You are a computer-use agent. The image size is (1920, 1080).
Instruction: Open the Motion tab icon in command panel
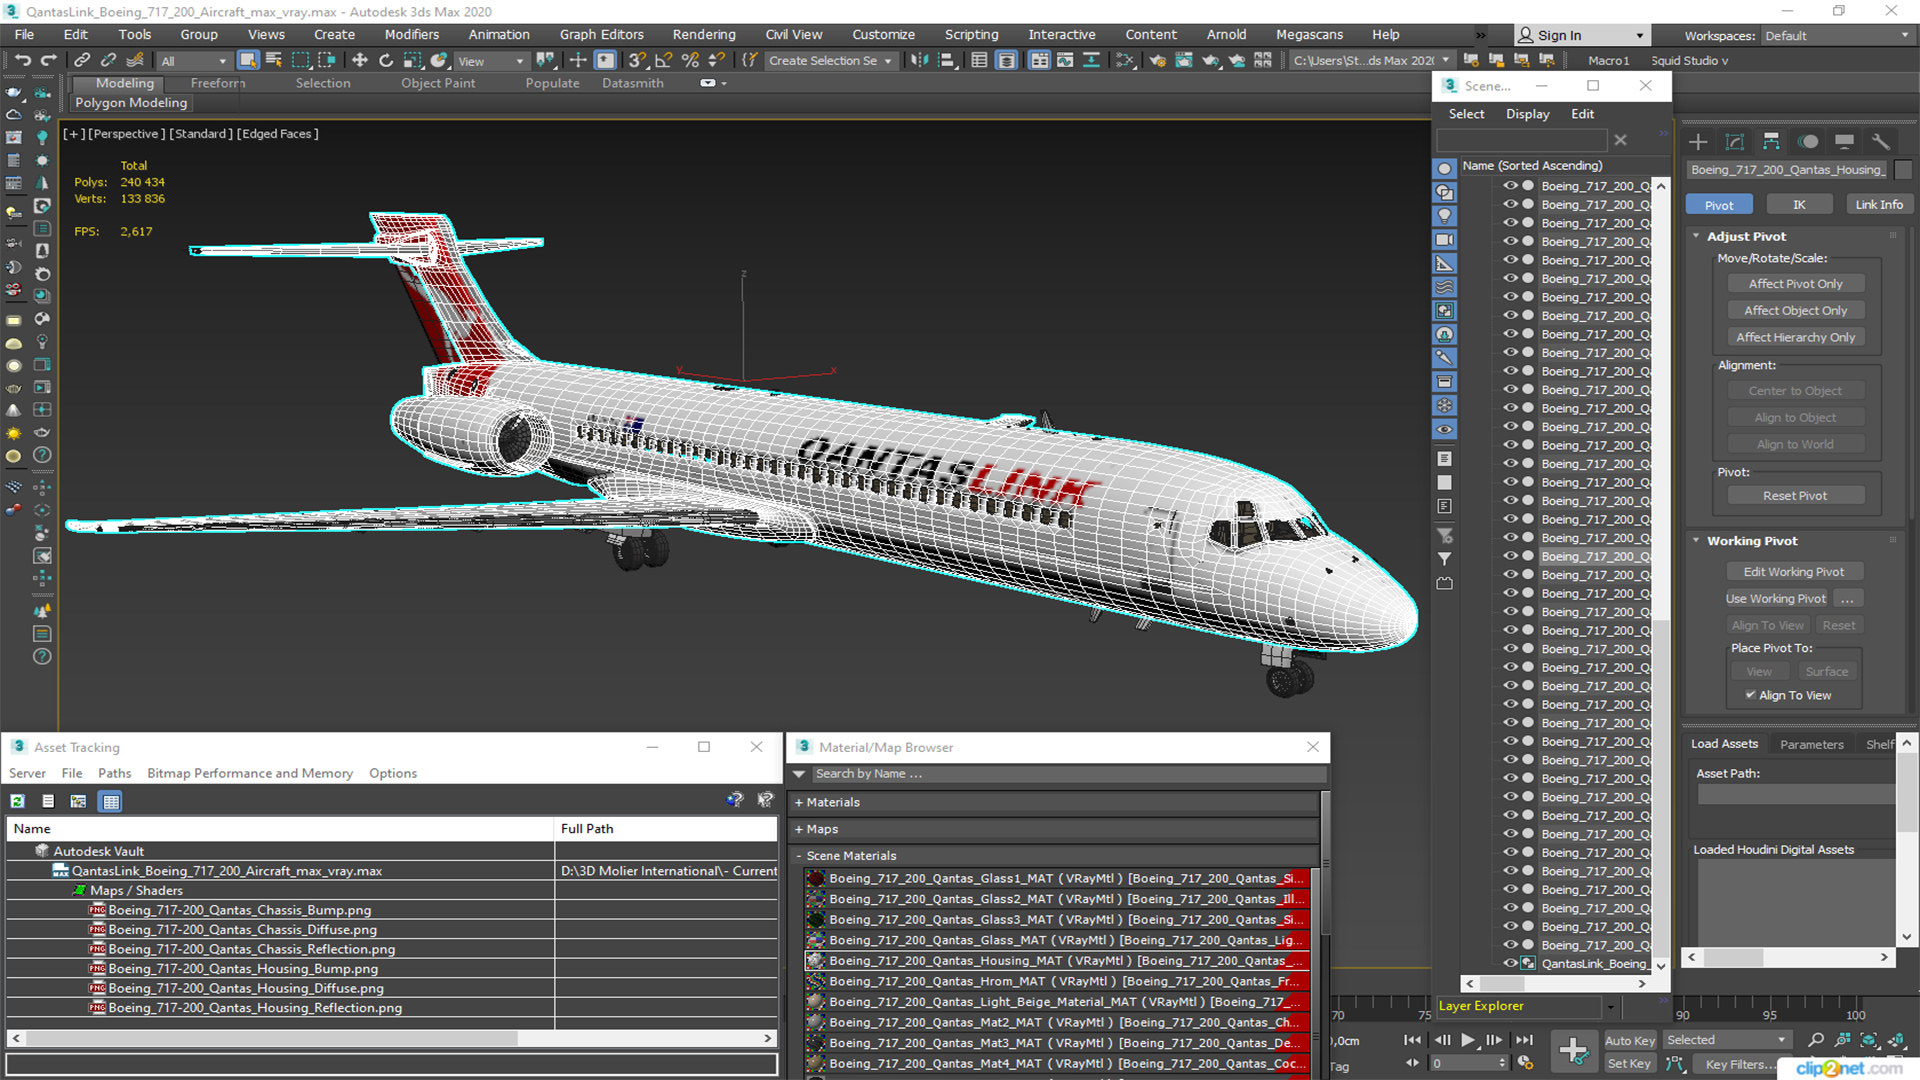pyautogui.click(x=1808, y=141)
